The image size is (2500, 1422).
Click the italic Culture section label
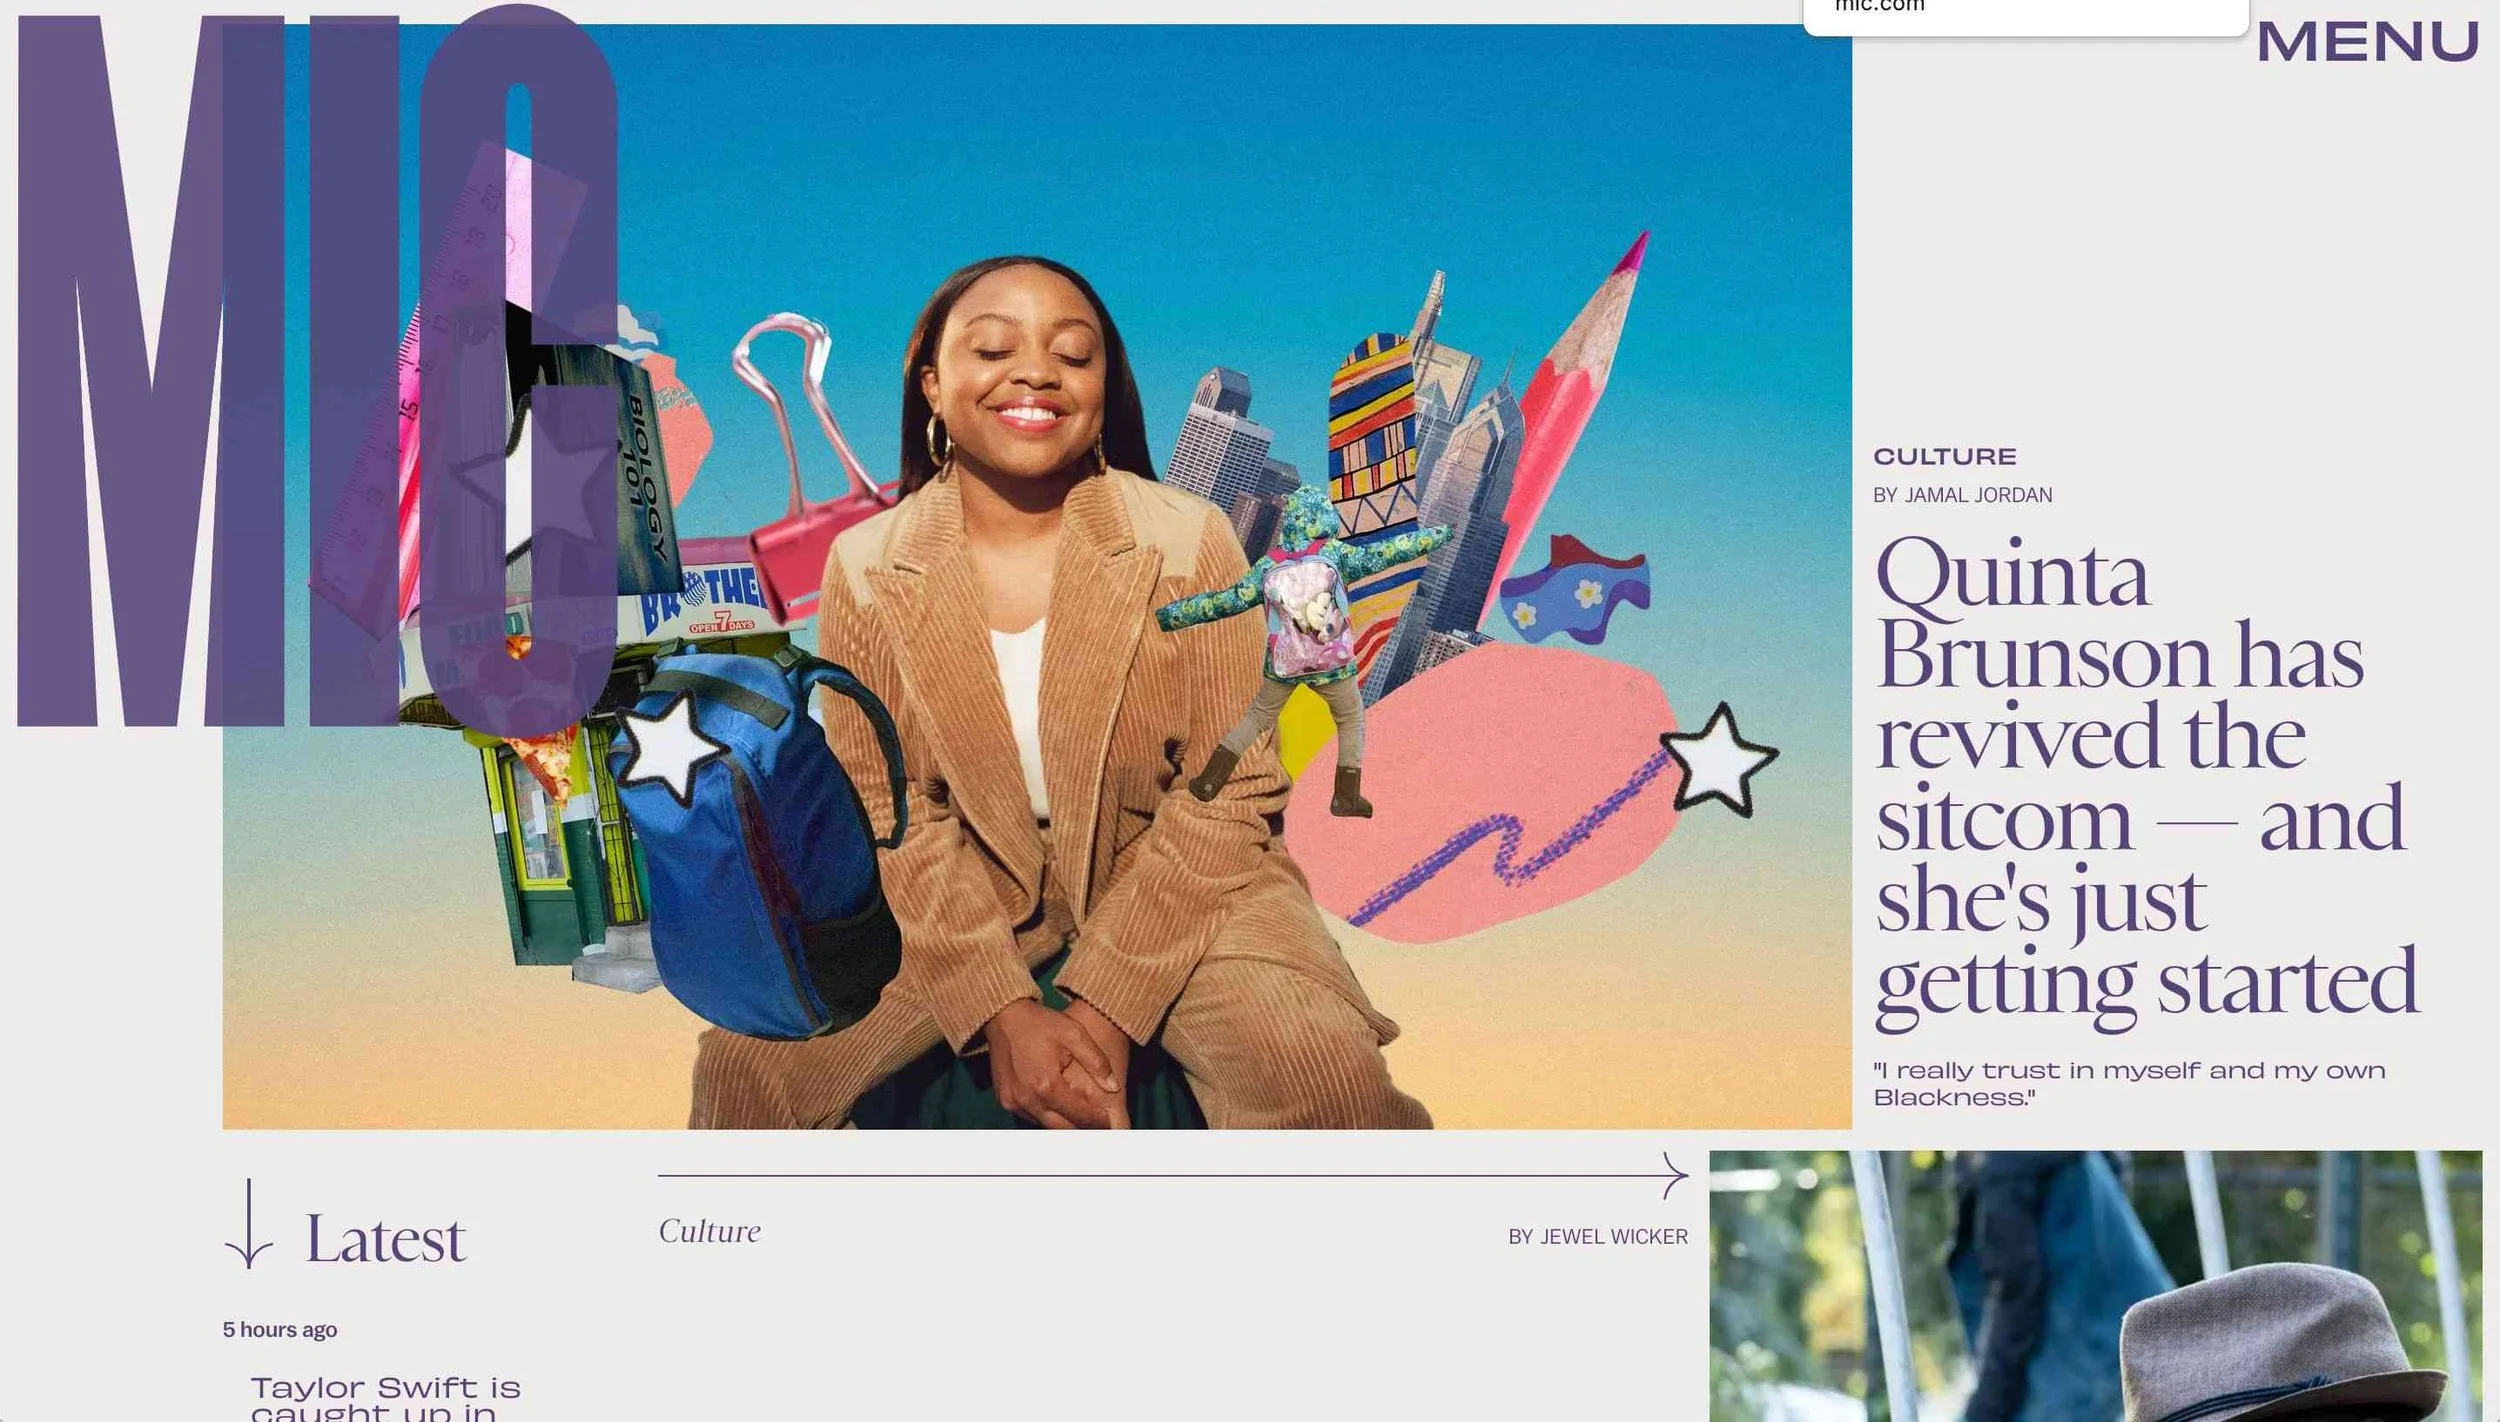709,1231
